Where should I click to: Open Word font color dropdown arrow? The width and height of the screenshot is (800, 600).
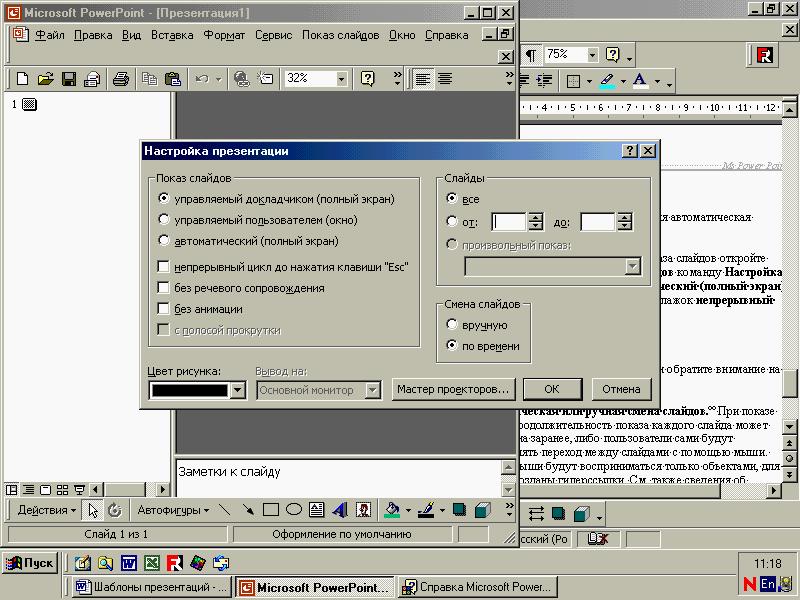pos(657,81)
